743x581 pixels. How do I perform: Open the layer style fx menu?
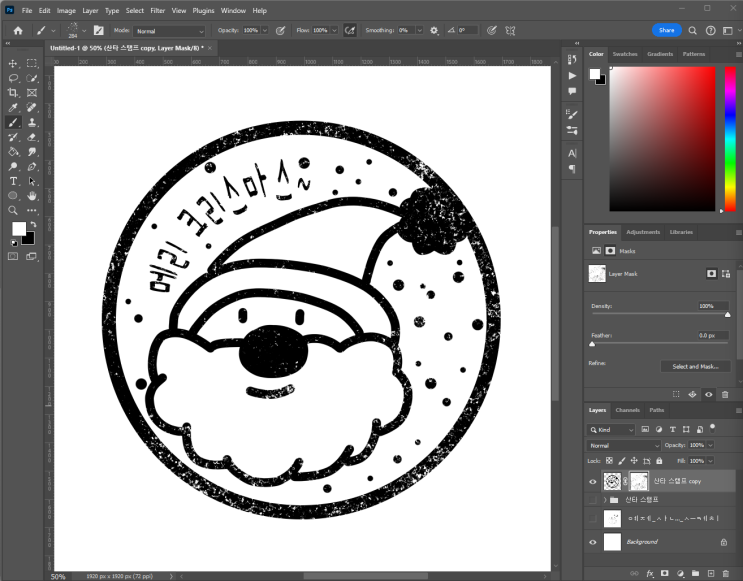(649, 574)
